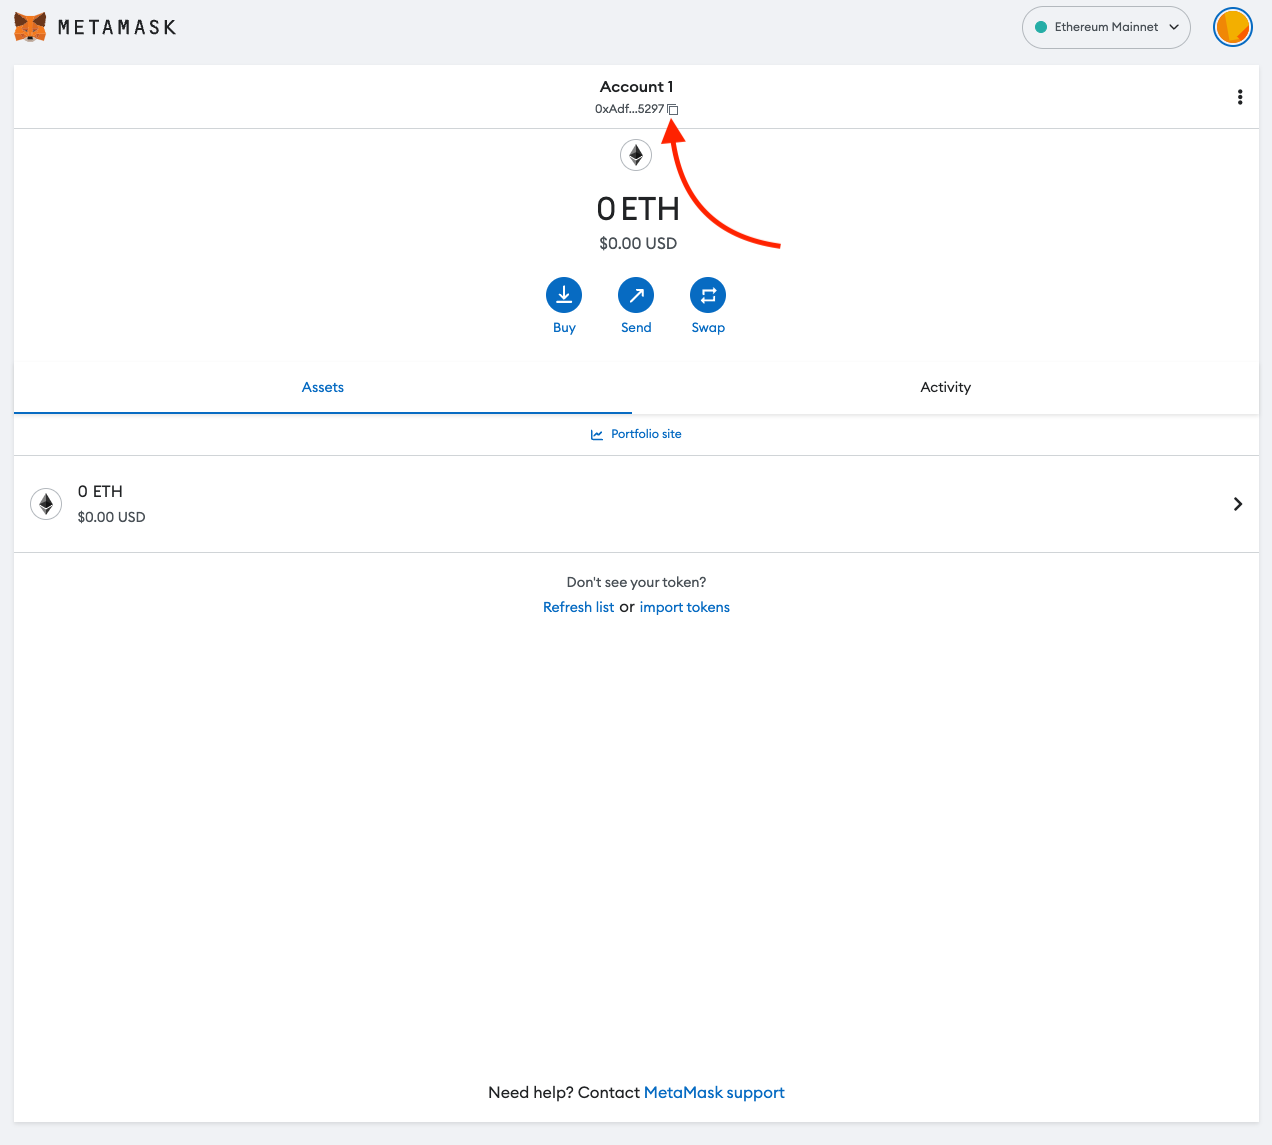This screenshot has height=1145, width=1272.
Task: Open the Portfolio site link
Action: click(x=646, y=434)
